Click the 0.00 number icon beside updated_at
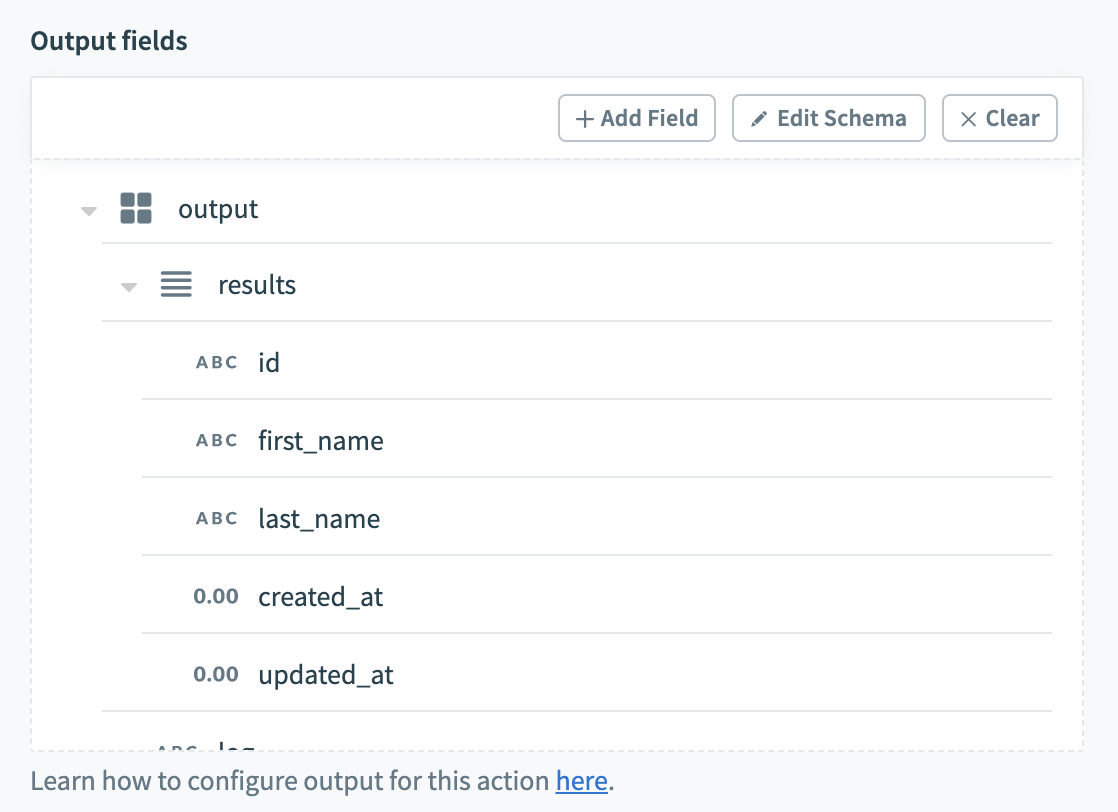Viewport: 1118px width, 812px height. (216, 675)
